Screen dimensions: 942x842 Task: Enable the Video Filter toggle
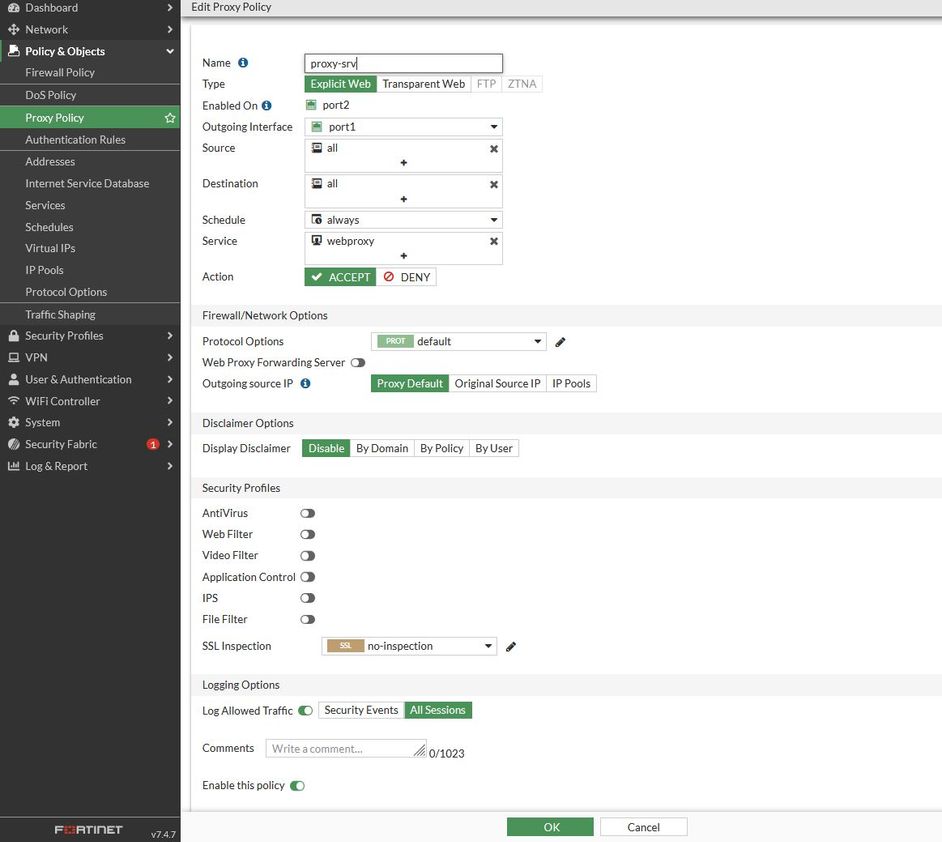point(308,556)
